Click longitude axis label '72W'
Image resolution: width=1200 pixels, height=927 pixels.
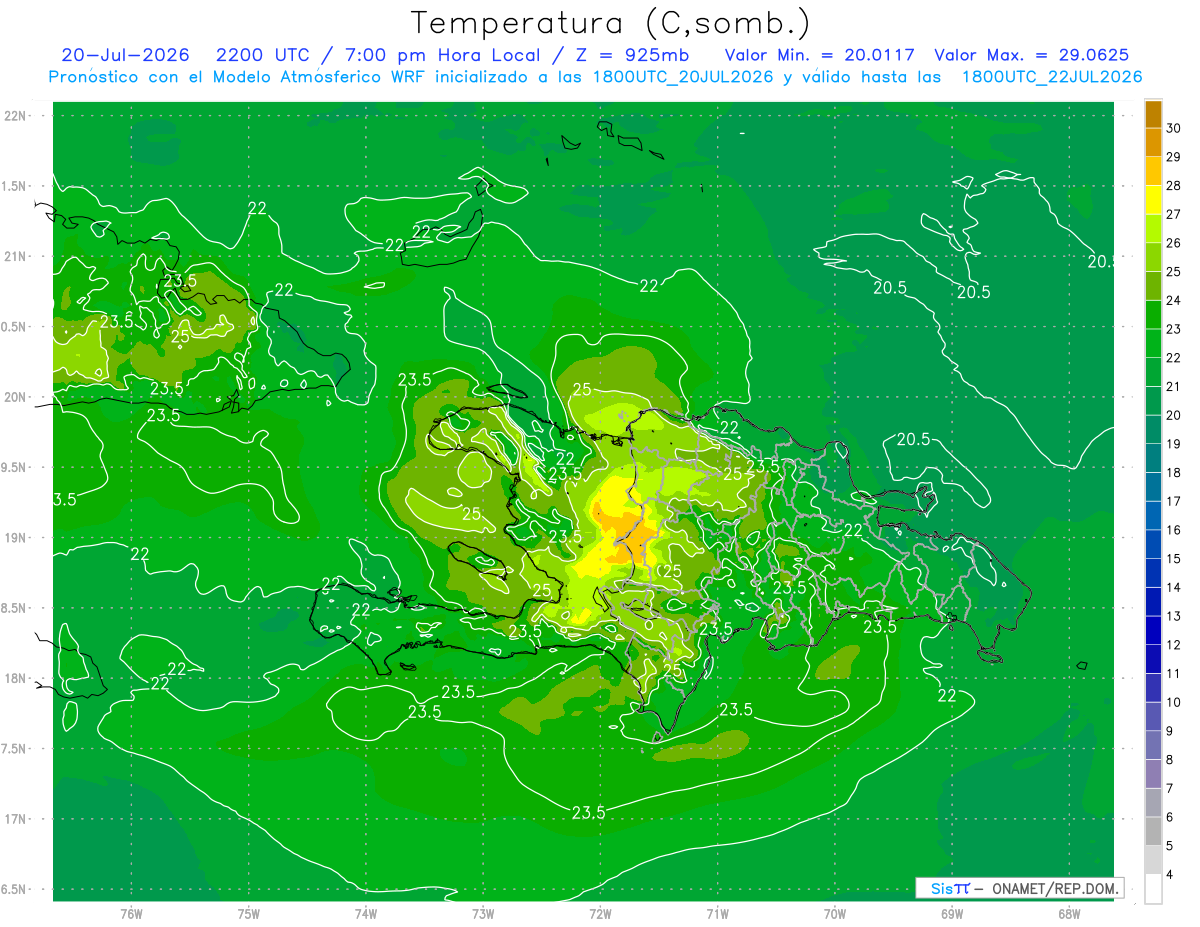pos(600,913)
